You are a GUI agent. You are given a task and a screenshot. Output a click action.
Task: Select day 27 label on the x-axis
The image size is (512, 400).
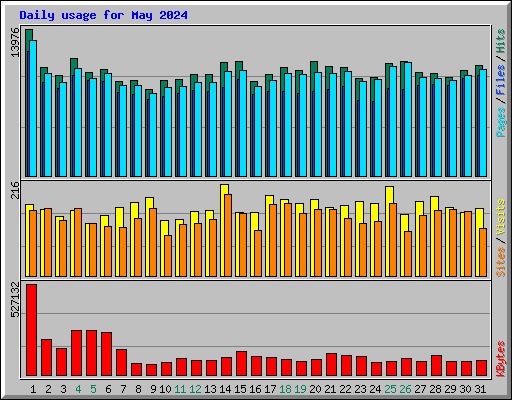420,389
